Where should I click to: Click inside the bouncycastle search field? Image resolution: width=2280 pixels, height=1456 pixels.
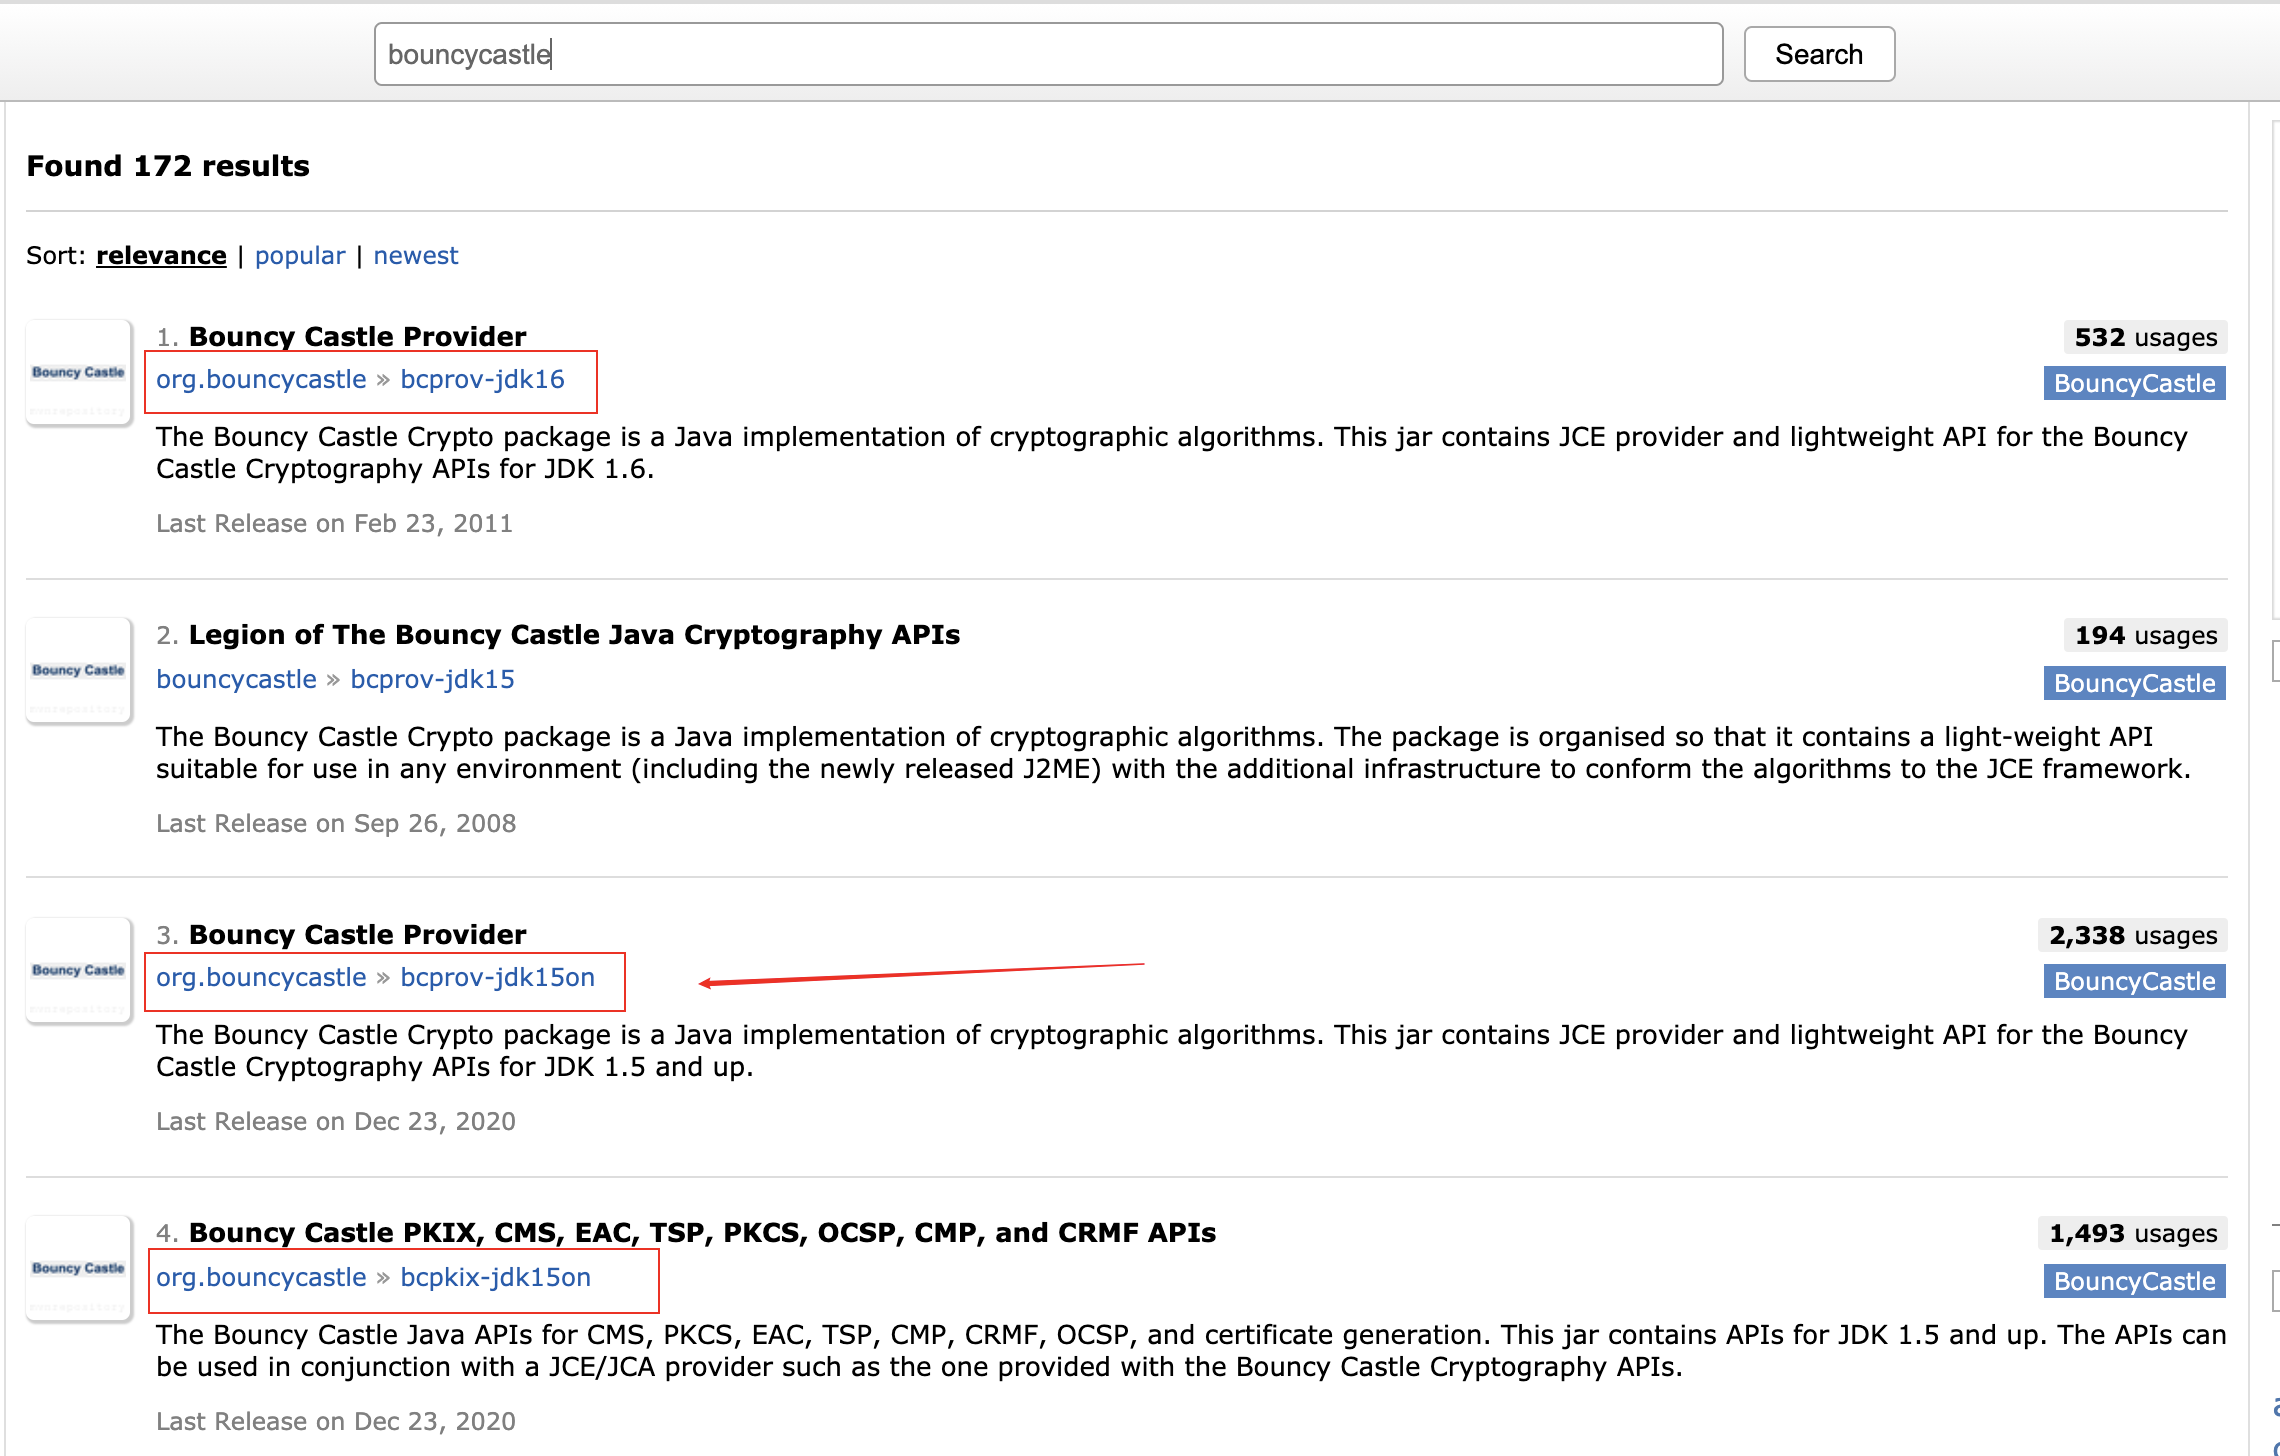pyautogui.click(x=1047, y=54)
